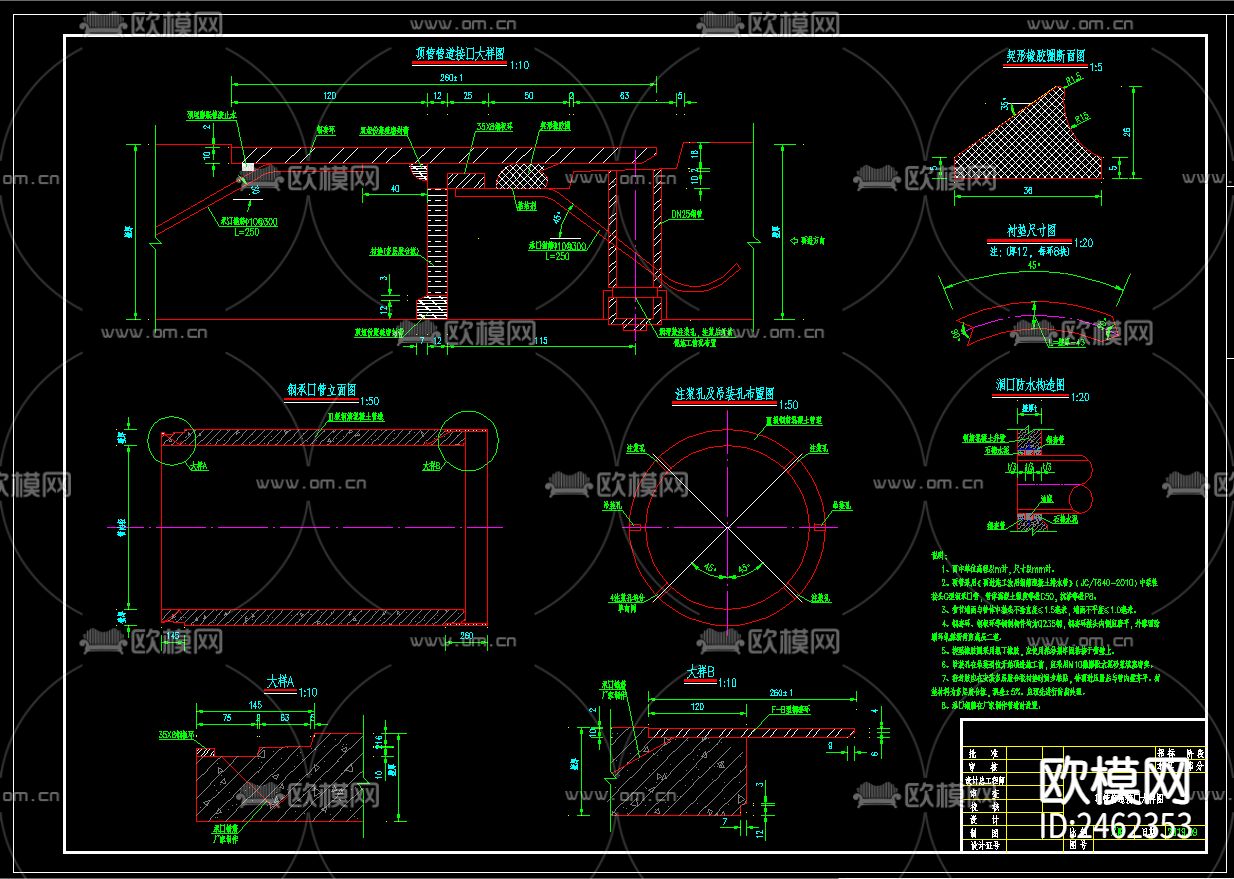Screen dimensions: 1234x879
Task: Click the '钢承口管立面图' drawing title
Action: [x=321, y=391]
